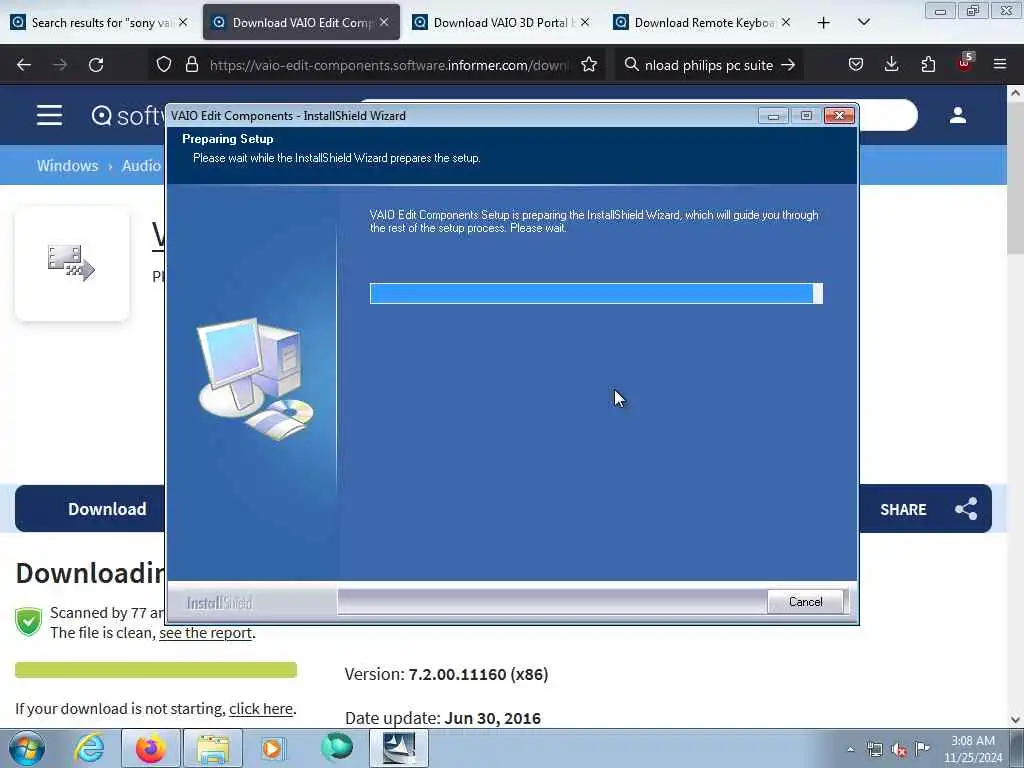Open the muted volume tray icon
Screen dimensions: 1024x768
click(899, 750)
